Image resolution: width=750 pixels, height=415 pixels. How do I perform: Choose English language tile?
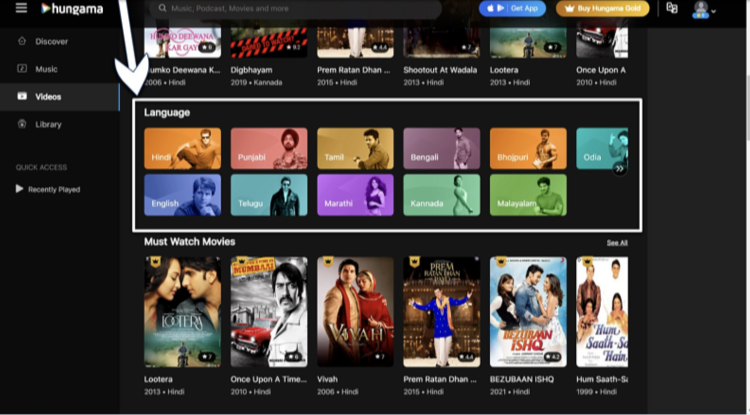point(183,195)
